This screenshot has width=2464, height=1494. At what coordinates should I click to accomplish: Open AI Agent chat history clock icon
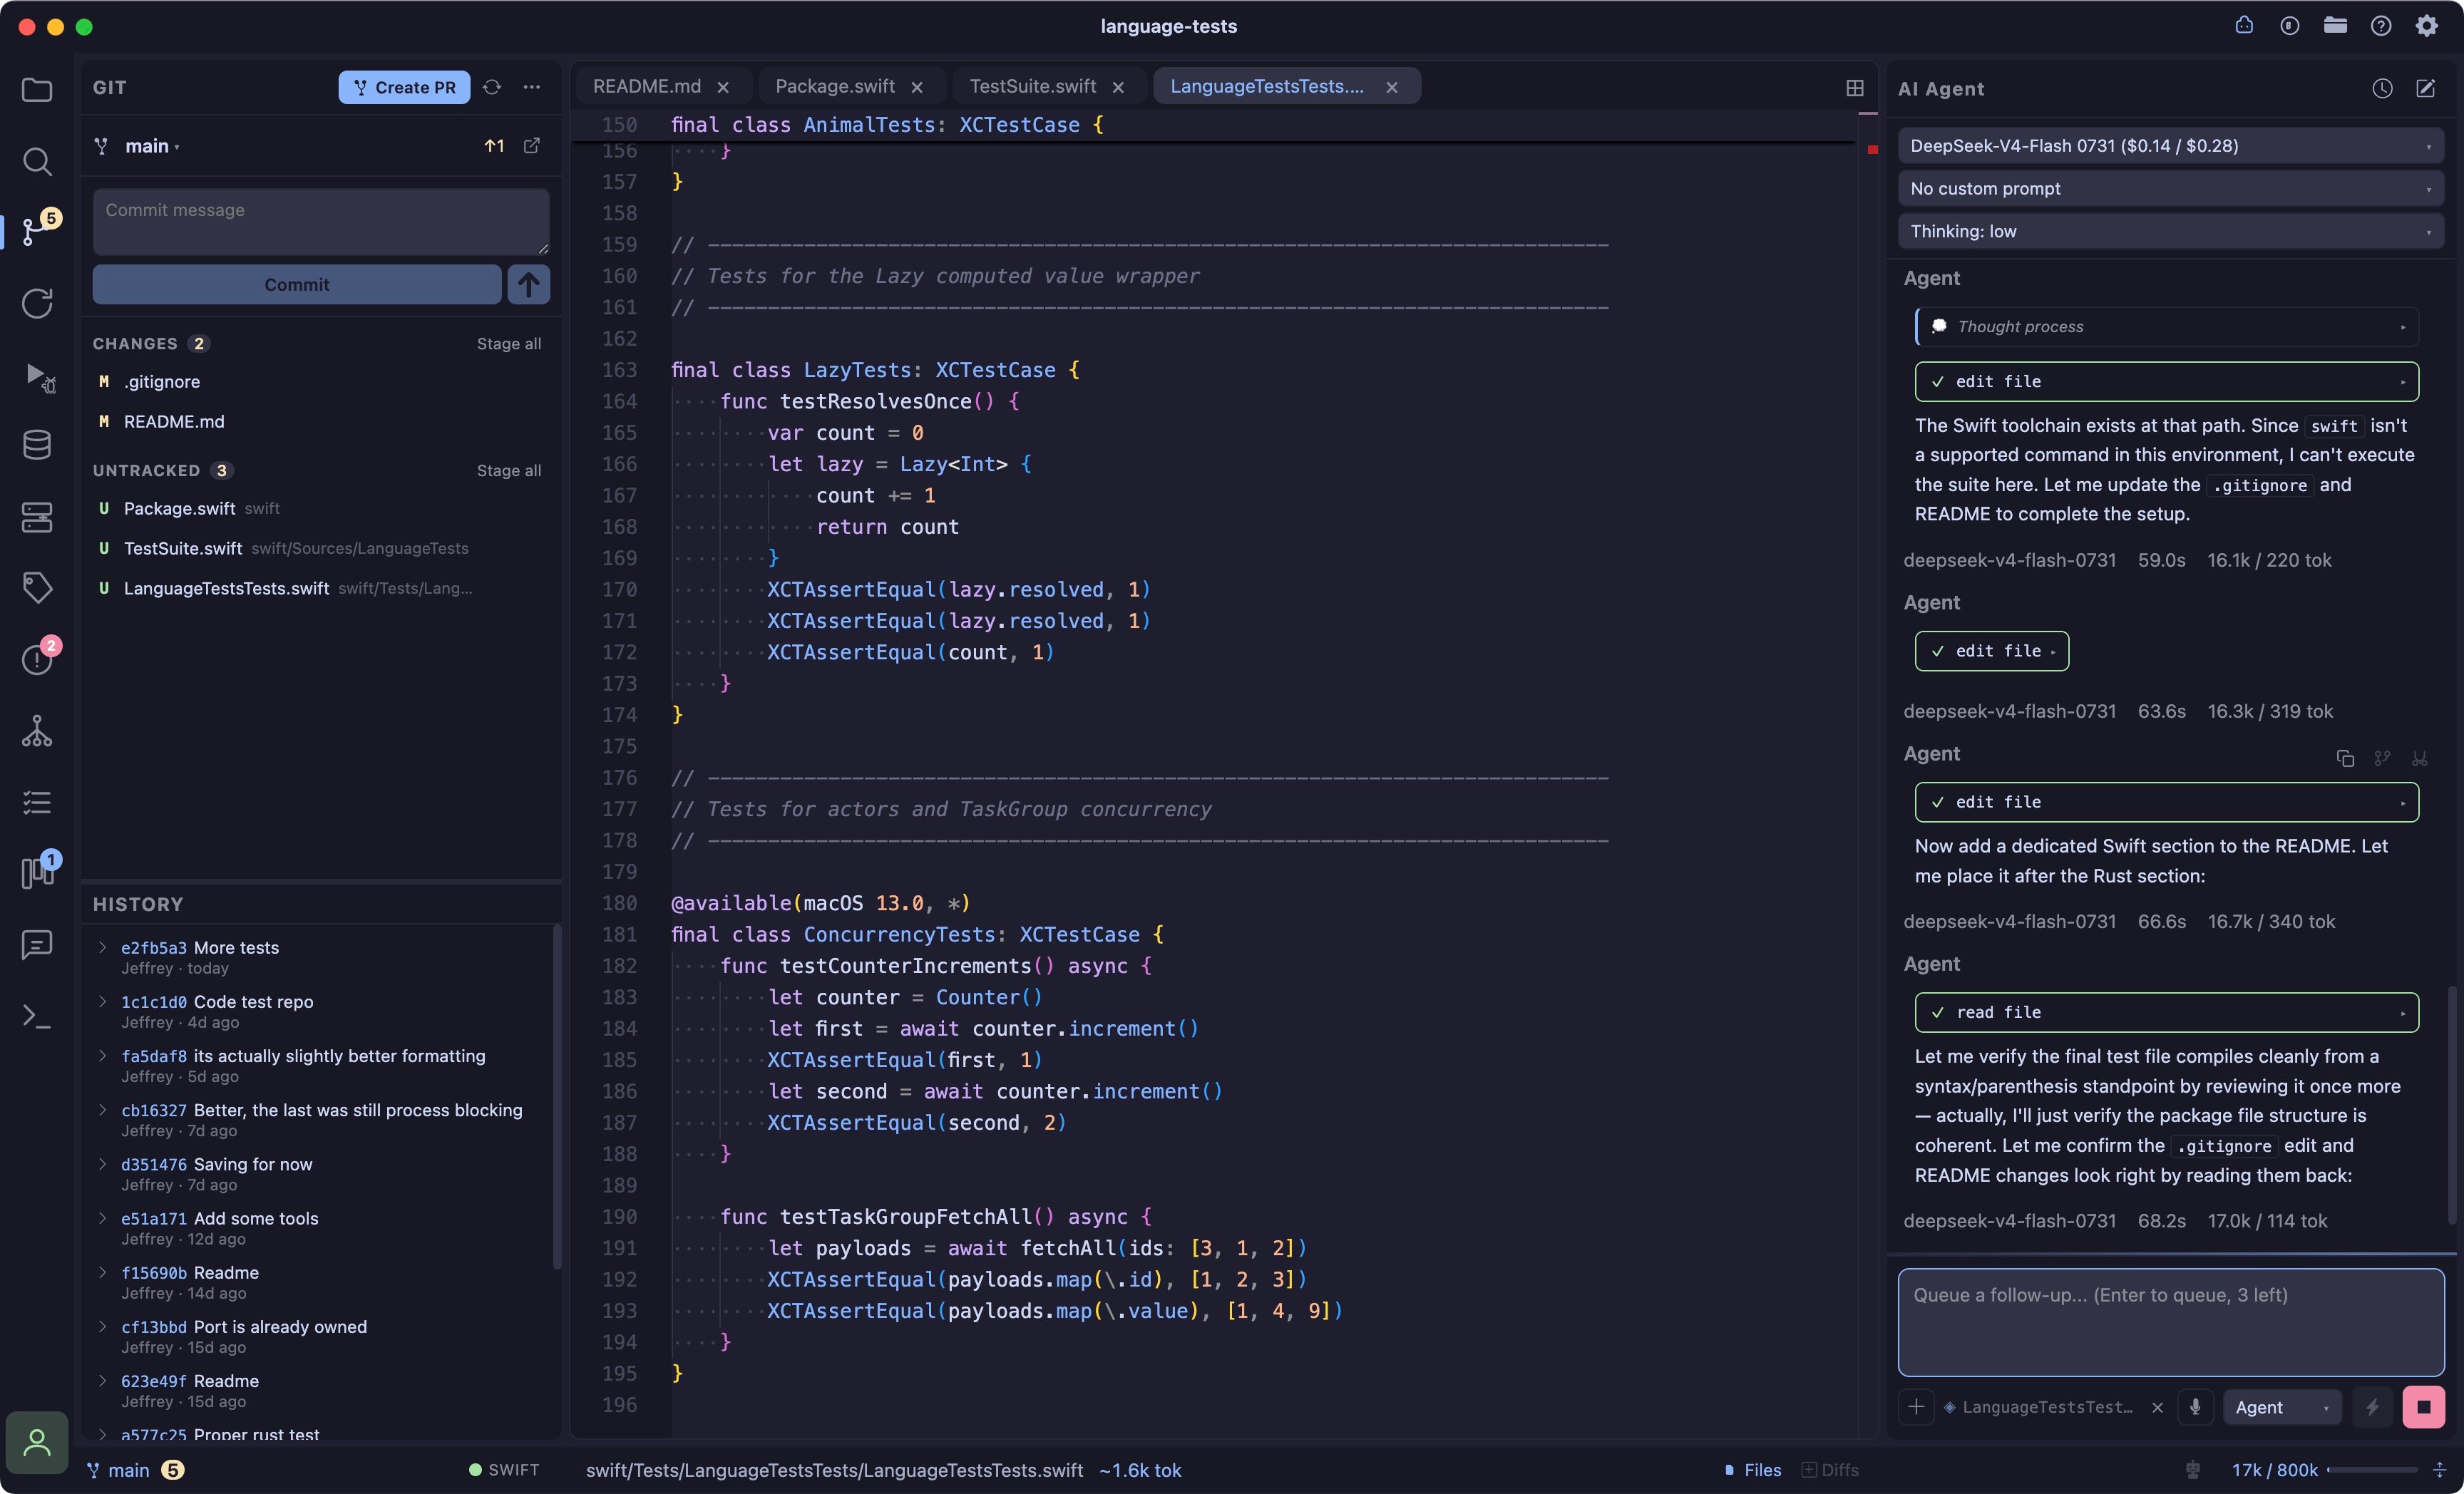(x=2382, y=88)
